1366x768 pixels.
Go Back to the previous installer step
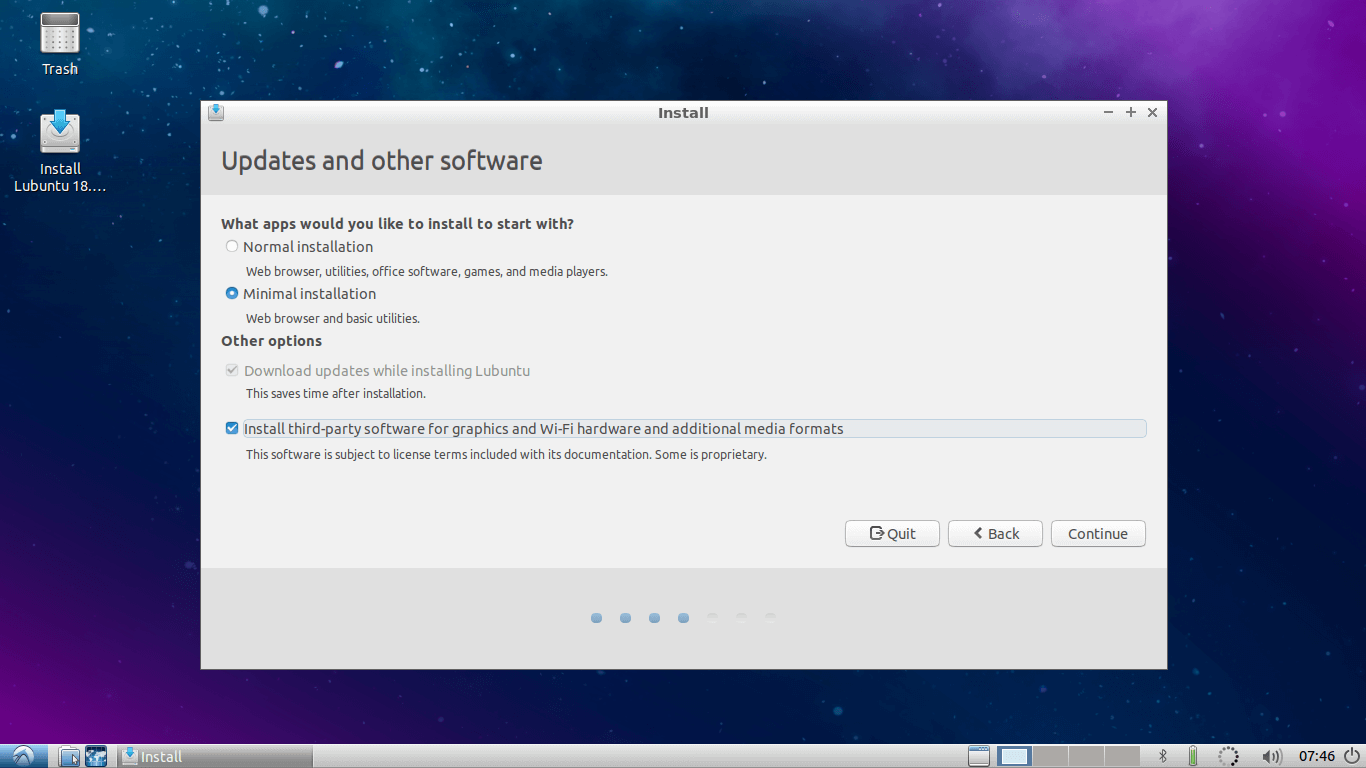click(995, 534)
